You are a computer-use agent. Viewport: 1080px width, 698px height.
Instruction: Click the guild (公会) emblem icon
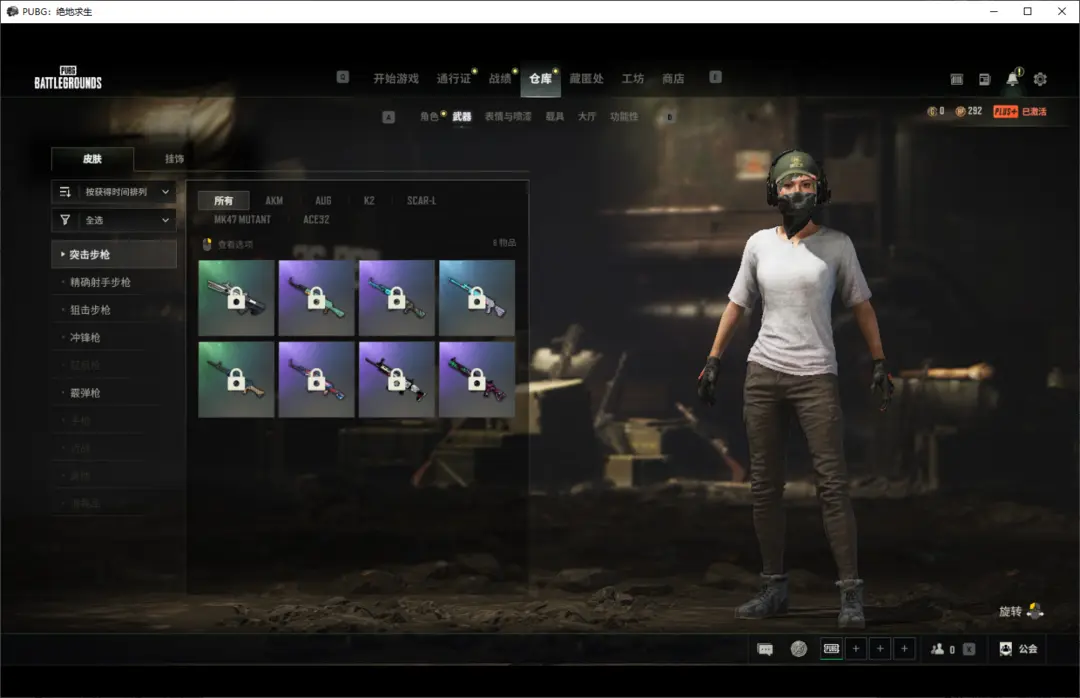1006,649
